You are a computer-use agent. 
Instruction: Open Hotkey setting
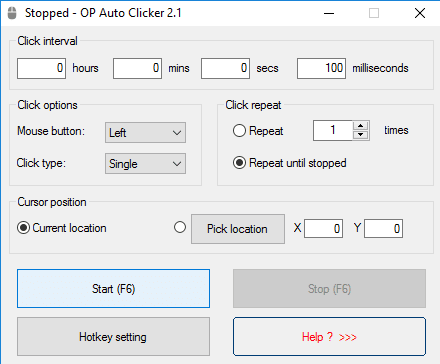tap(113, 337)
